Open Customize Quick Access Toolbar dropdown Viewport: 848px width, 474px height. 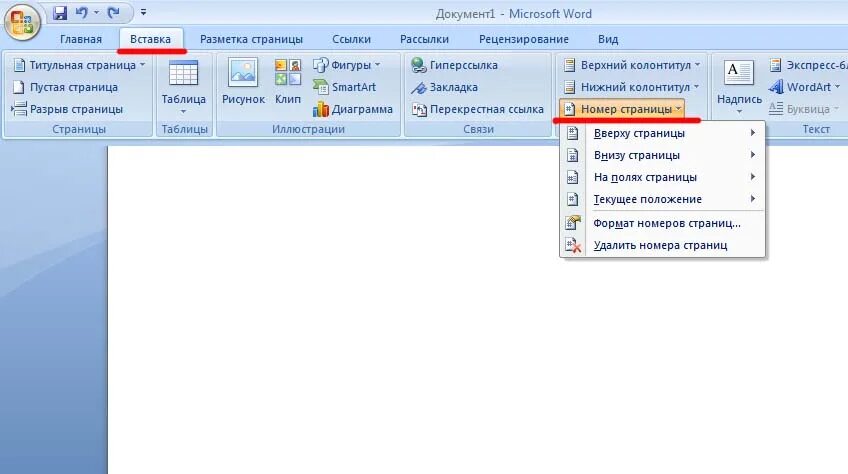click(x=143, y=12)
